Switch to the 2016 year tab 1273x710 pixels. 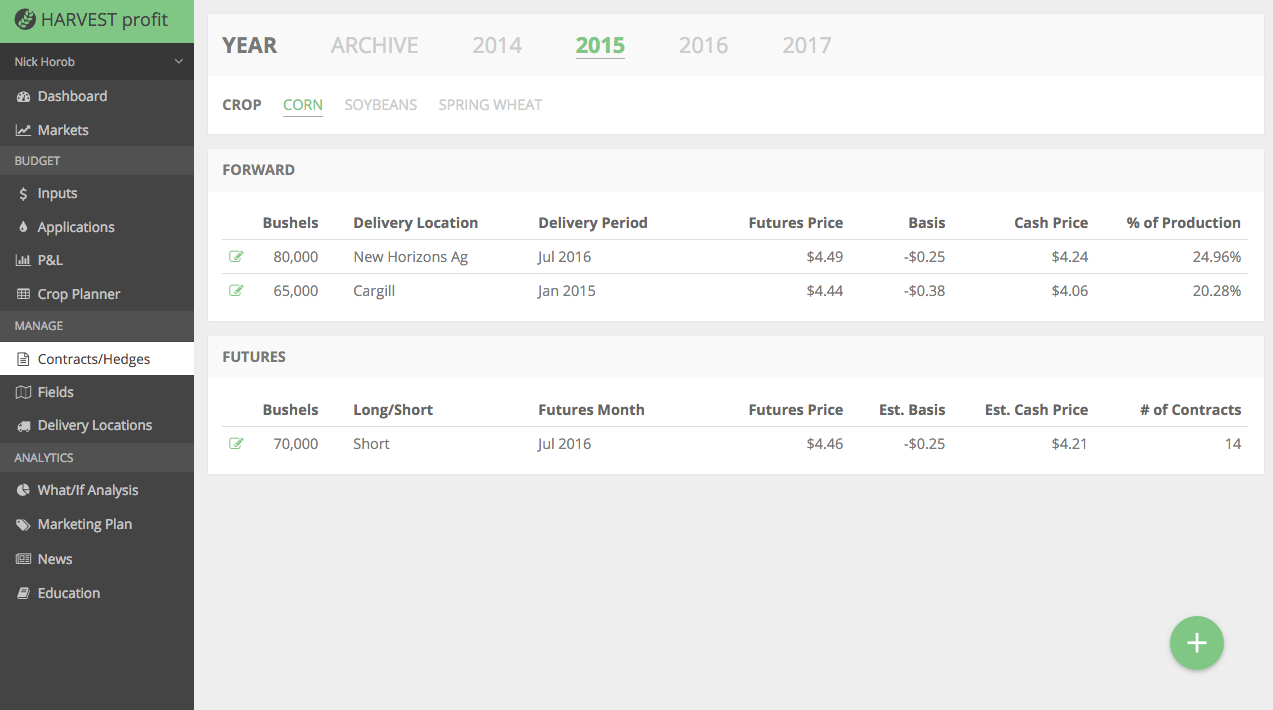[703, 45]
